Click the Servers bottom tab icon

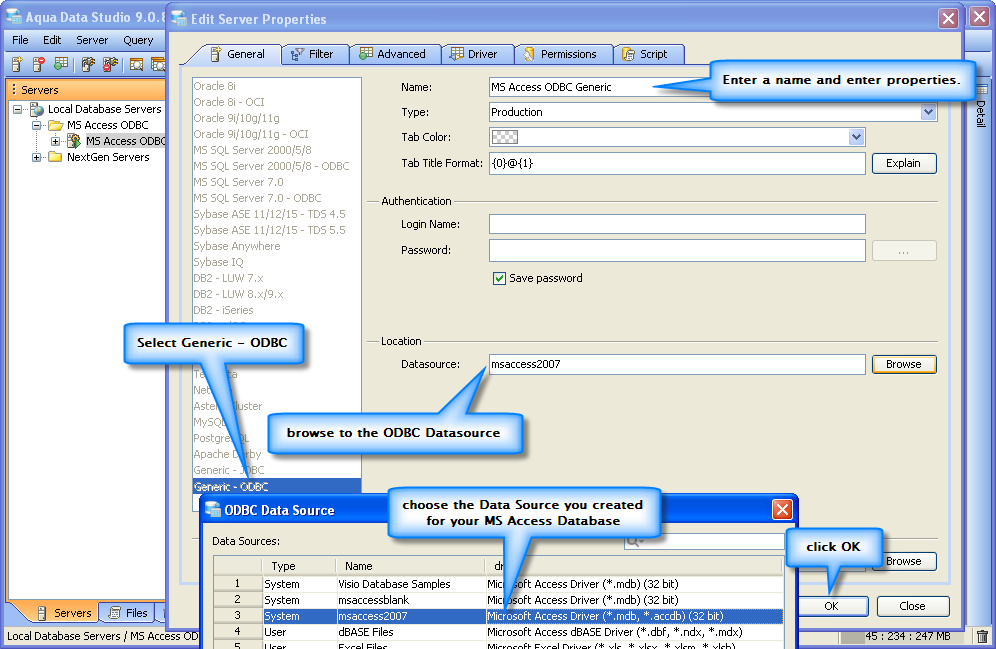click(x=42, y=613)
